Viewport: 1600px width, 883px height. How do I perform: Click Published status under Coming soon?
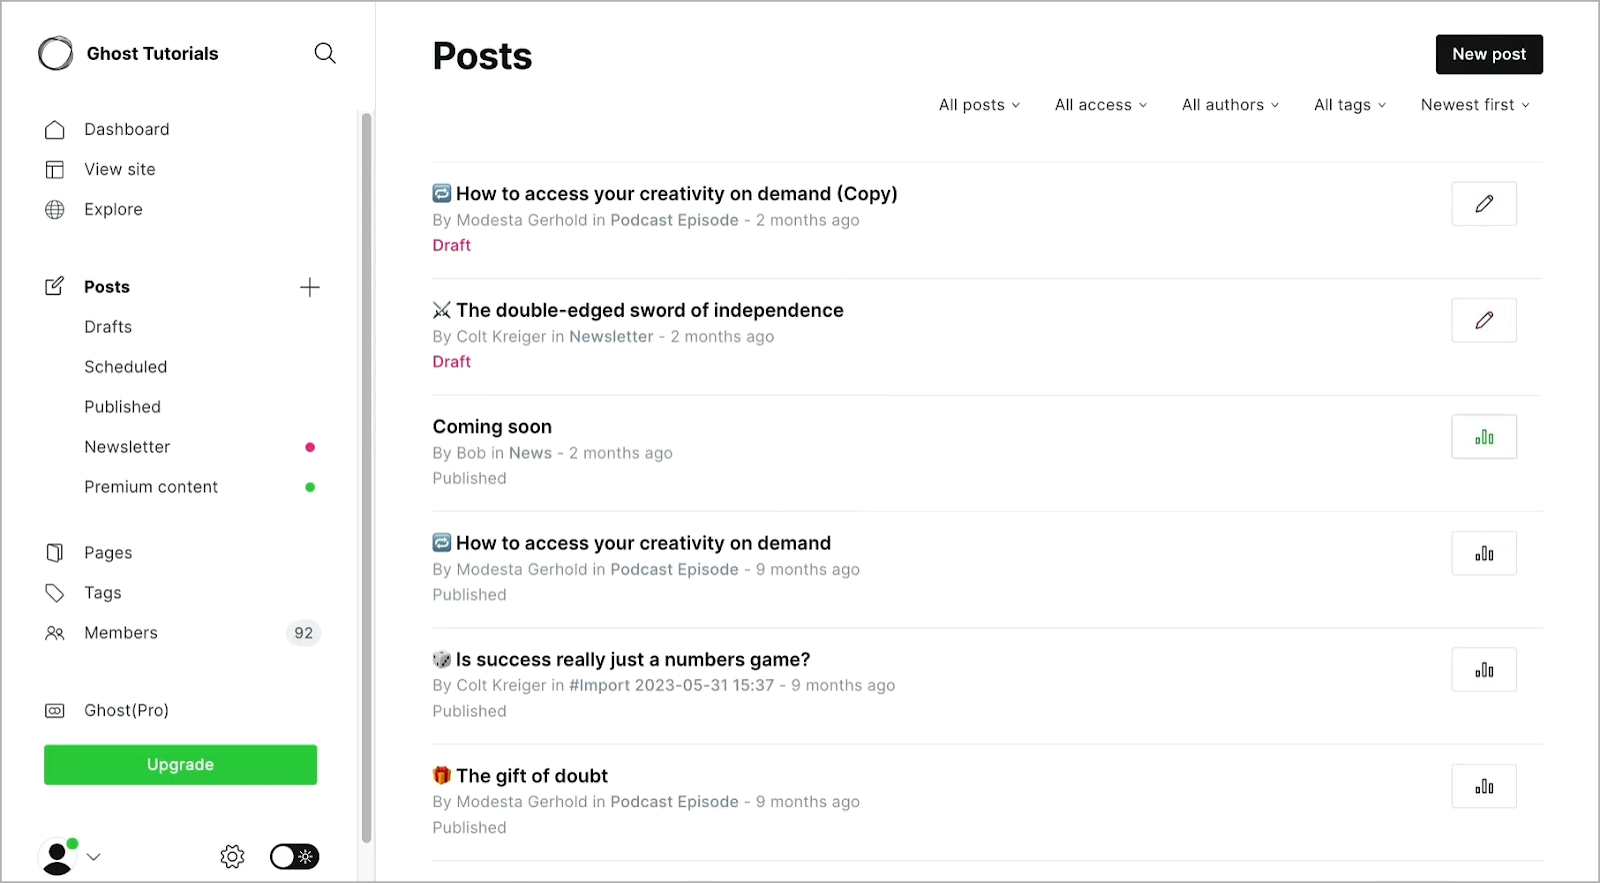469,479
